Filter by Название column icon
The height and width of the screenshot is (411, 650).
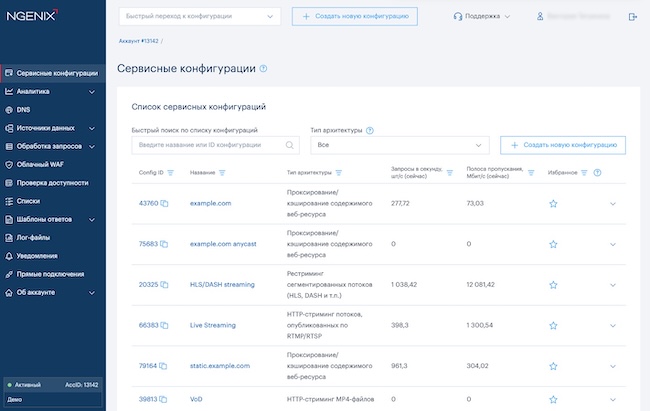222,173
